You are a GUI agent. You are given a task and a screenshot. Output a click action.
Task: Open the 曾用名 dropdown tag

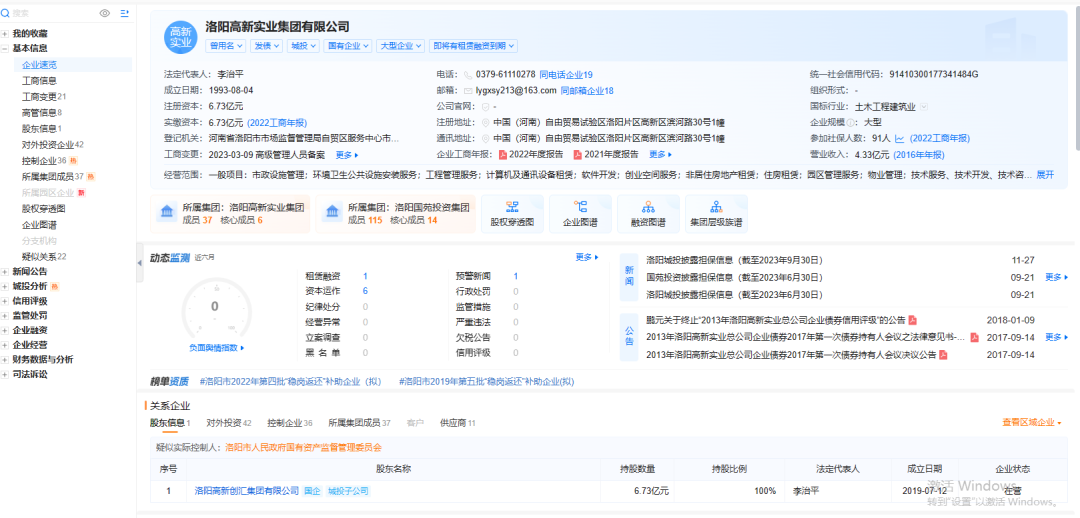(226, 46)
